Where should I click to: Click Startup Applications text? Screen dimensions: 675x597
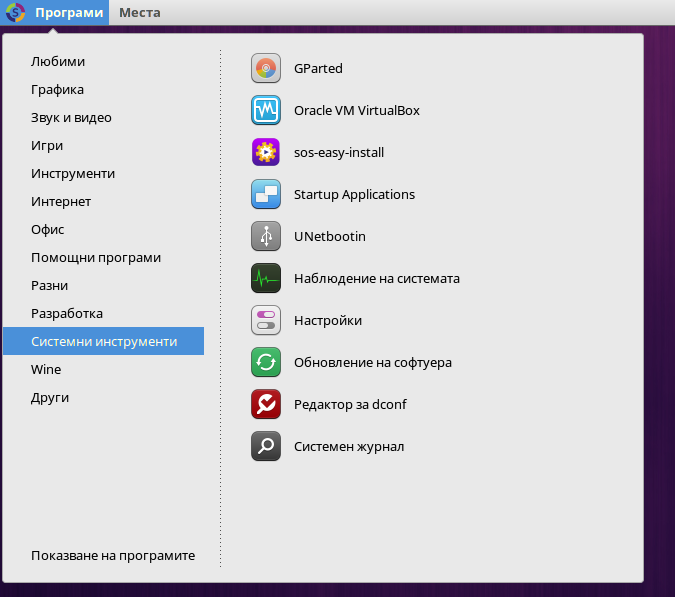354,195
